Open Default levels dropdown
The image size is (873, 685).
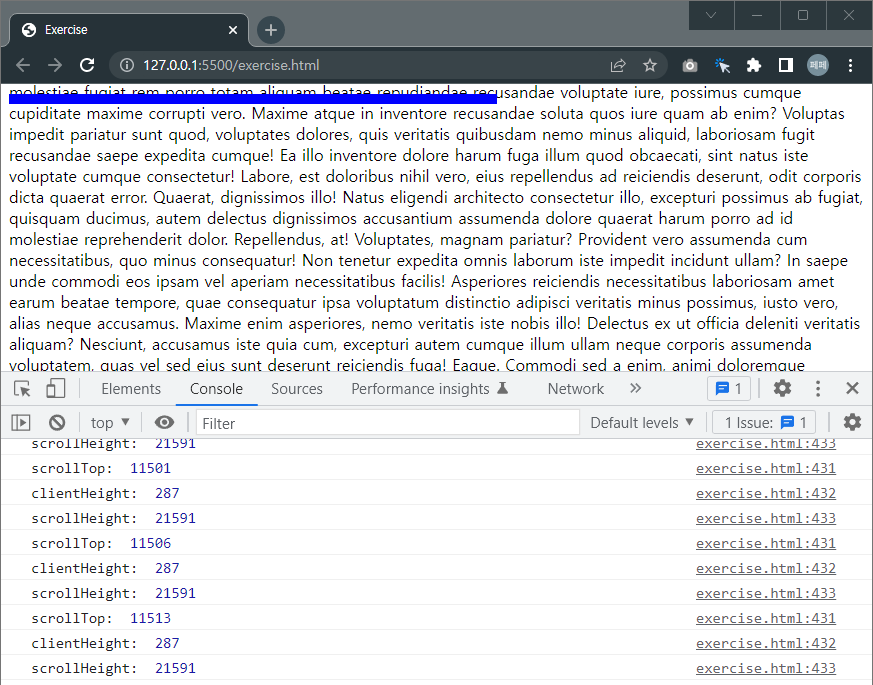point(642,423)
